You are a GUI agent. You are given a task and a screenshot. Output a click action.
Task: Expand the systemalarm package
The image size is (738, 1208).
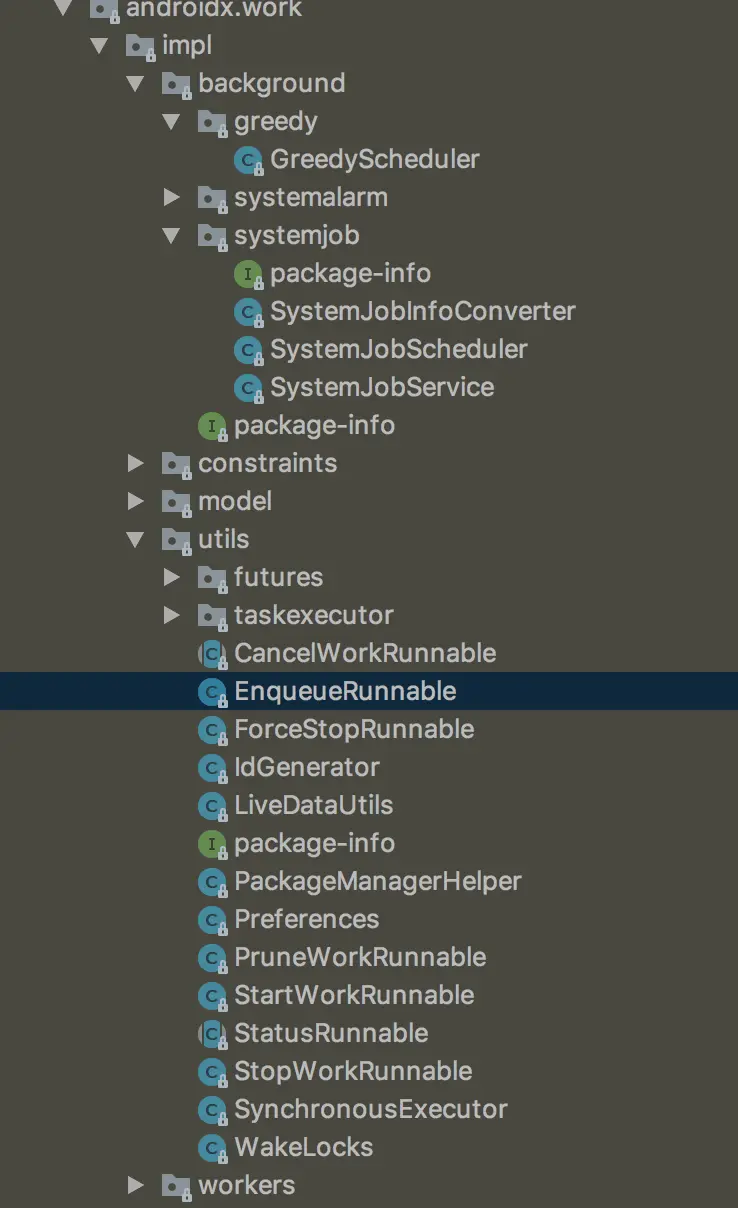[172, 198]
